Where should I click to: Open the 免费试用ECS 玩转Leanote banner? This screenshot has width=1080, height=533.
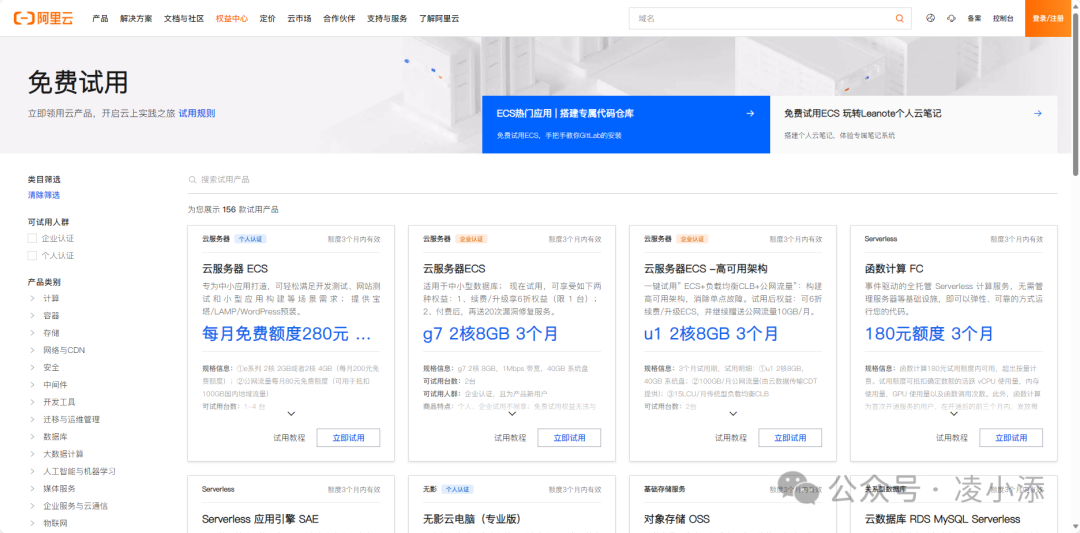[x=913, y=124]
